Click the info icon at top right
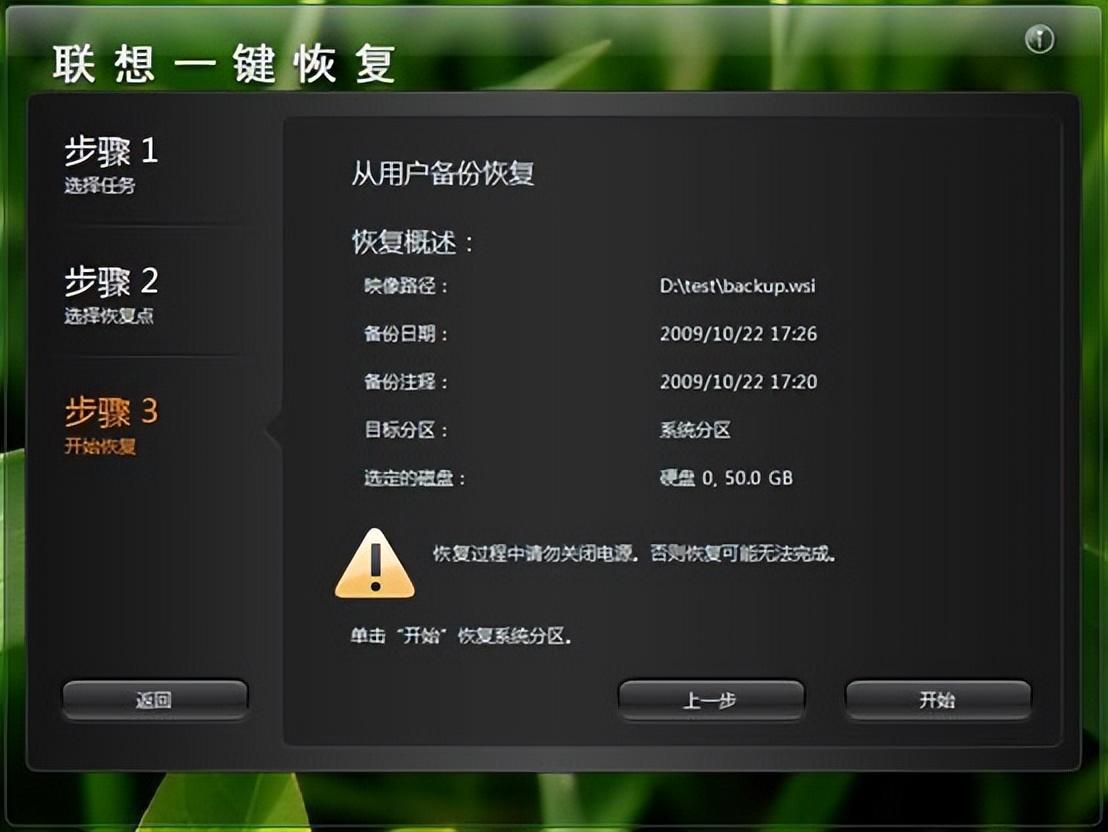The image size is (1108, 832). (1039, 39)
